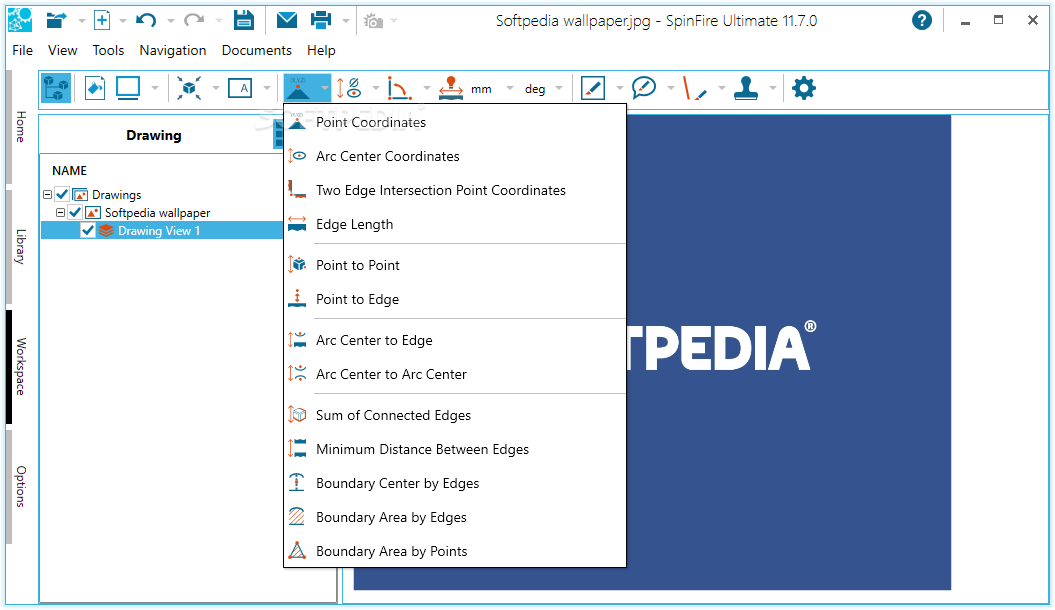Select Edge Length measurement

tap(455, 225)
